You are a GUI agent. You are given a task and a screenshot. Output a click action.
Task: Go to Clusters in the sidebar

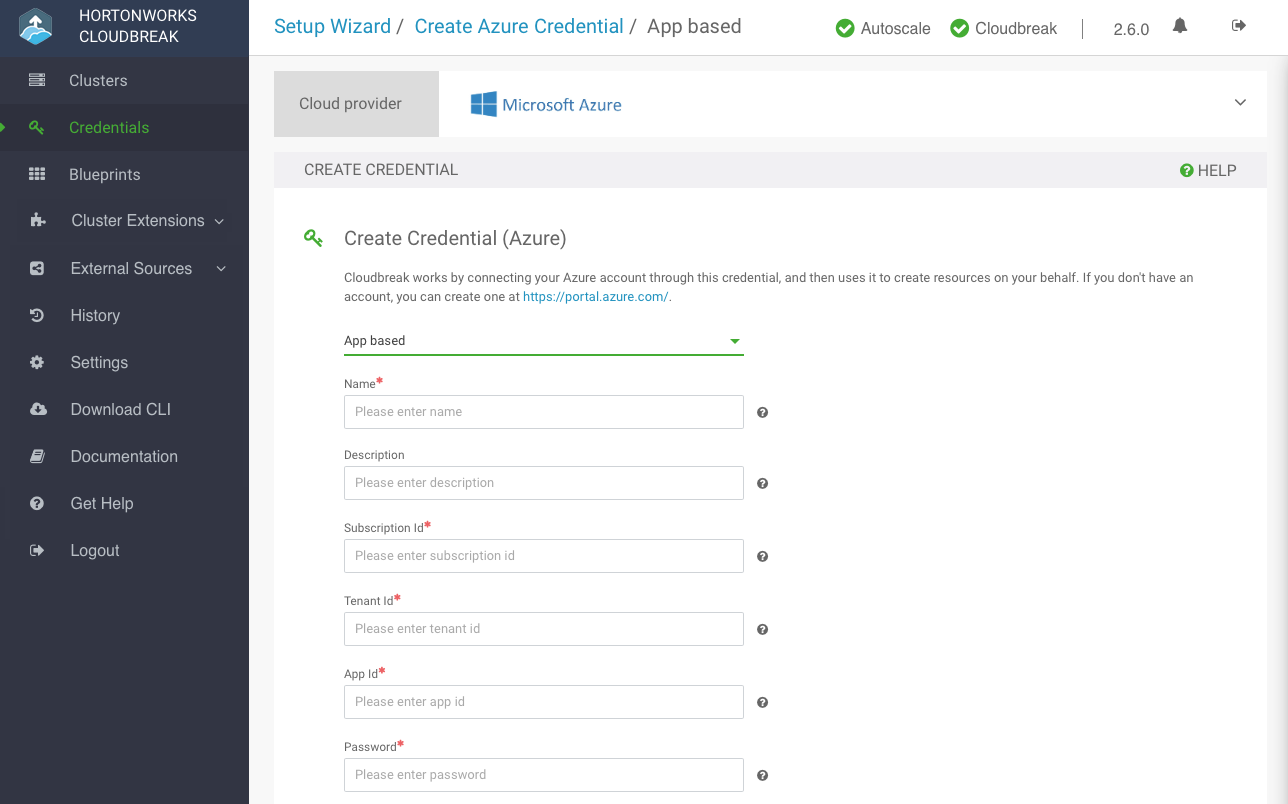click(98, 80)
